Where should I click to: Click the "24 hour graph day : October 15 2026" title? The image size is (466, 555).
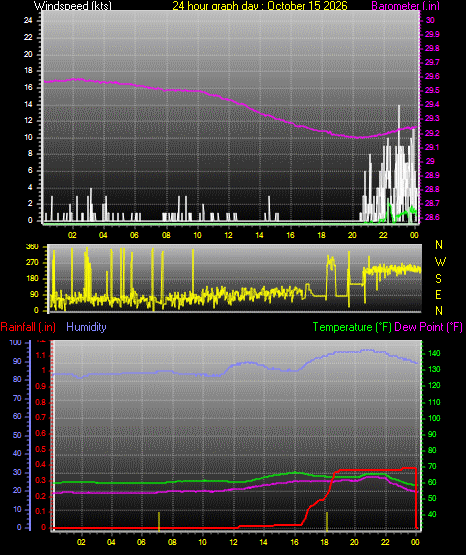tap(260, 6)
